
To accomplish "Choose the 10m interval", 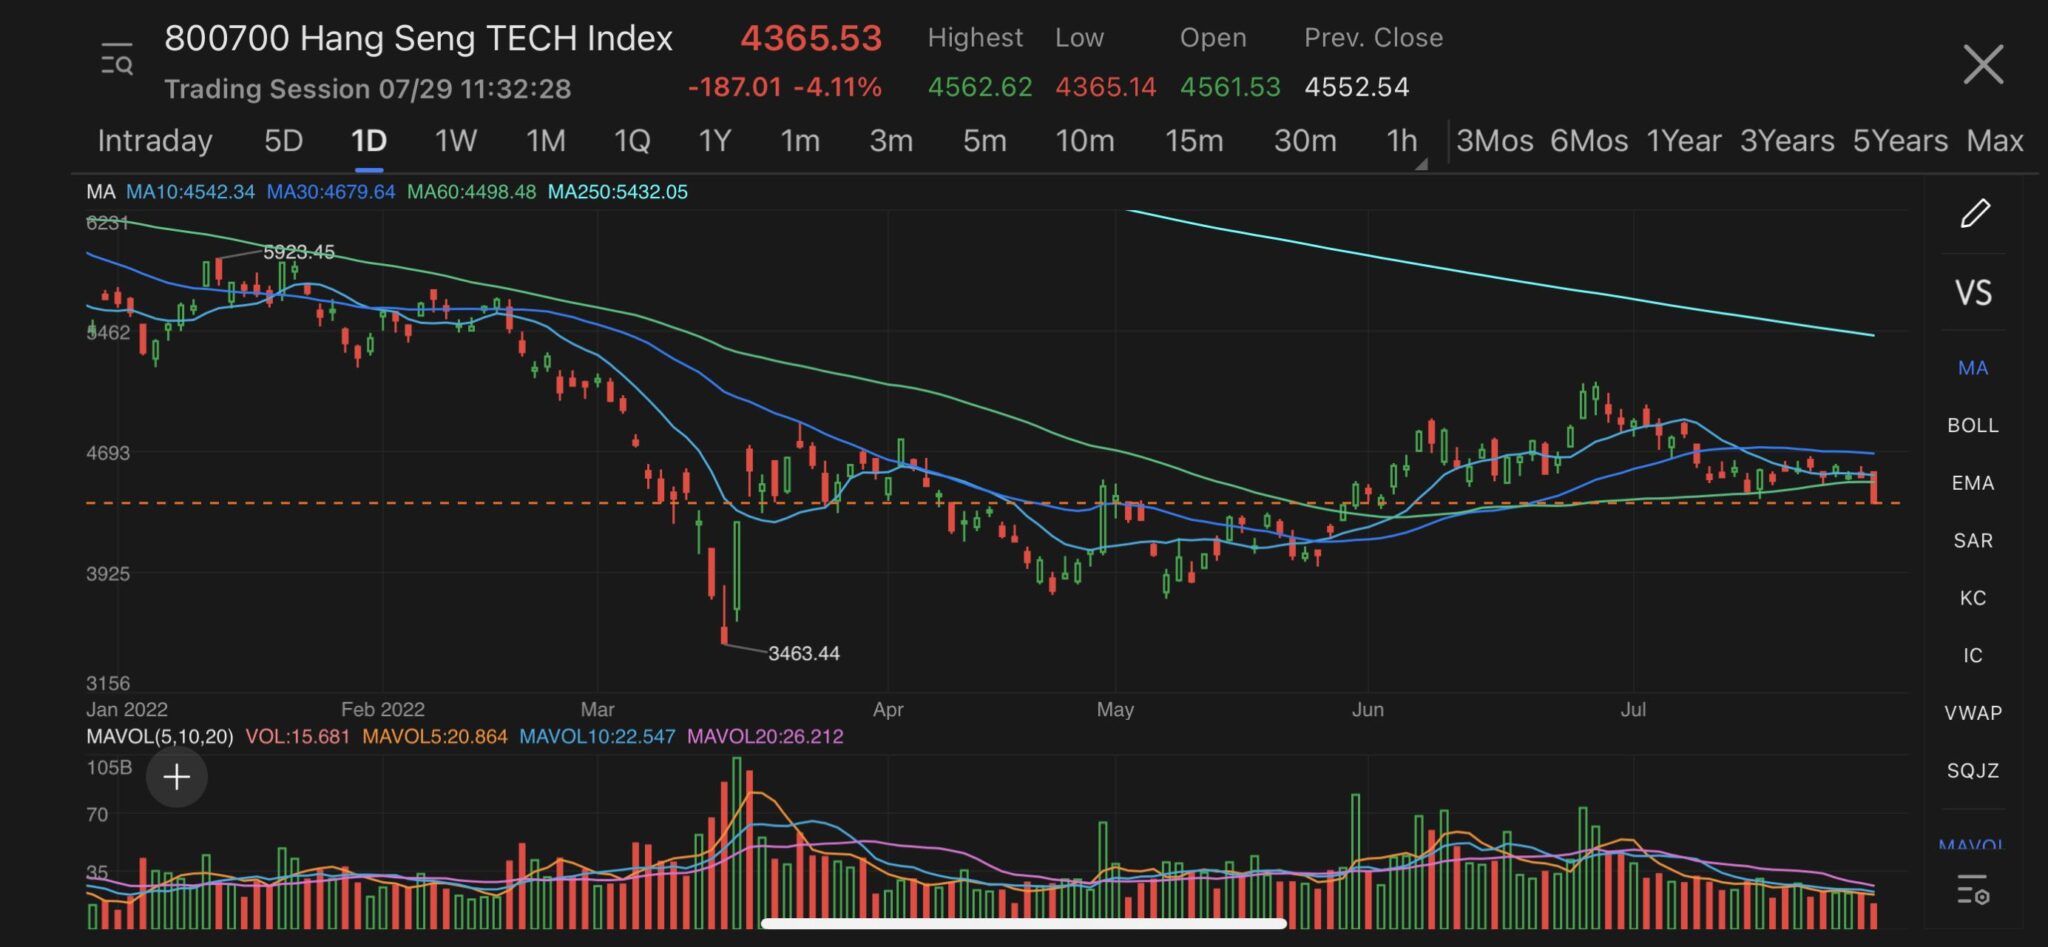I will coord(1085,141).
